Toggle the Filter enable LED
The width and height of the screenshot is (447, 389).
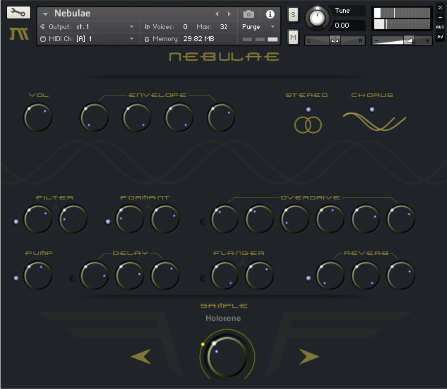coord(16,221)
